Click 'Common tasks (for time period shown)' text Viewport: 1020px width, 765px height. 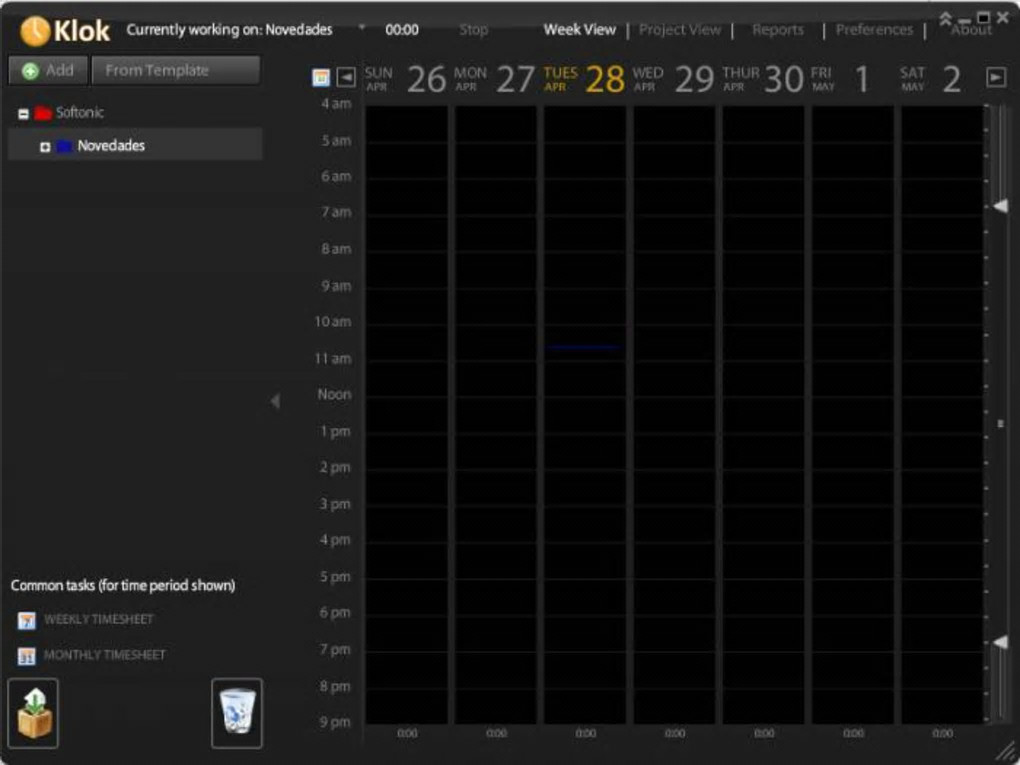coord(123,585)
